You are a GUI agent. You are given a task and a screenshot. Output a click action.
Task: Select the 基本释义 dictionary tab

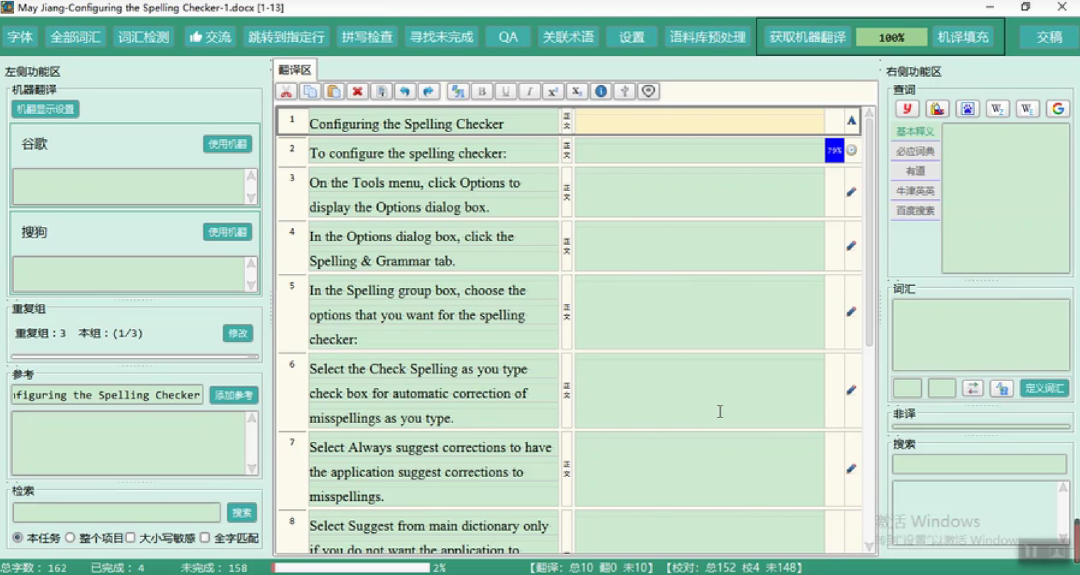(x=915, y=132)
